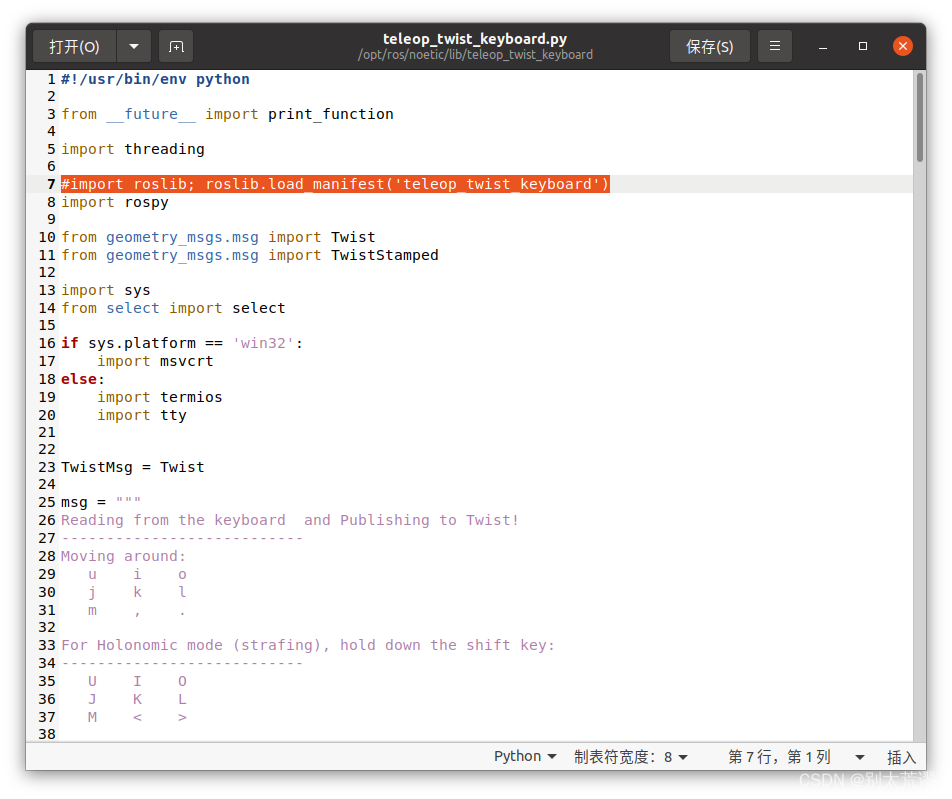The image size is (952, 799).
Task: Open the hamburger menu
Action: (x=775, y=45)
